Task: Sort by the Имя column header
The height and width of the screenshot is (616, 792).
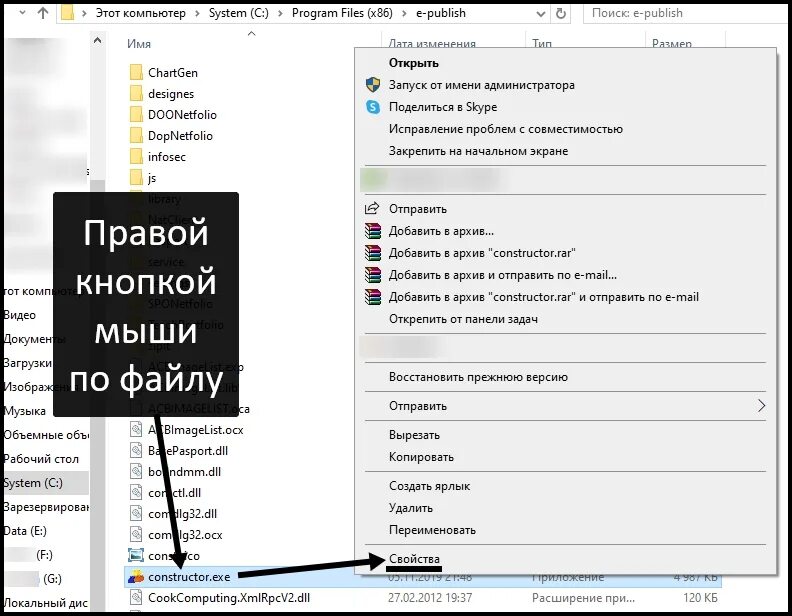Action: (139, 44)
